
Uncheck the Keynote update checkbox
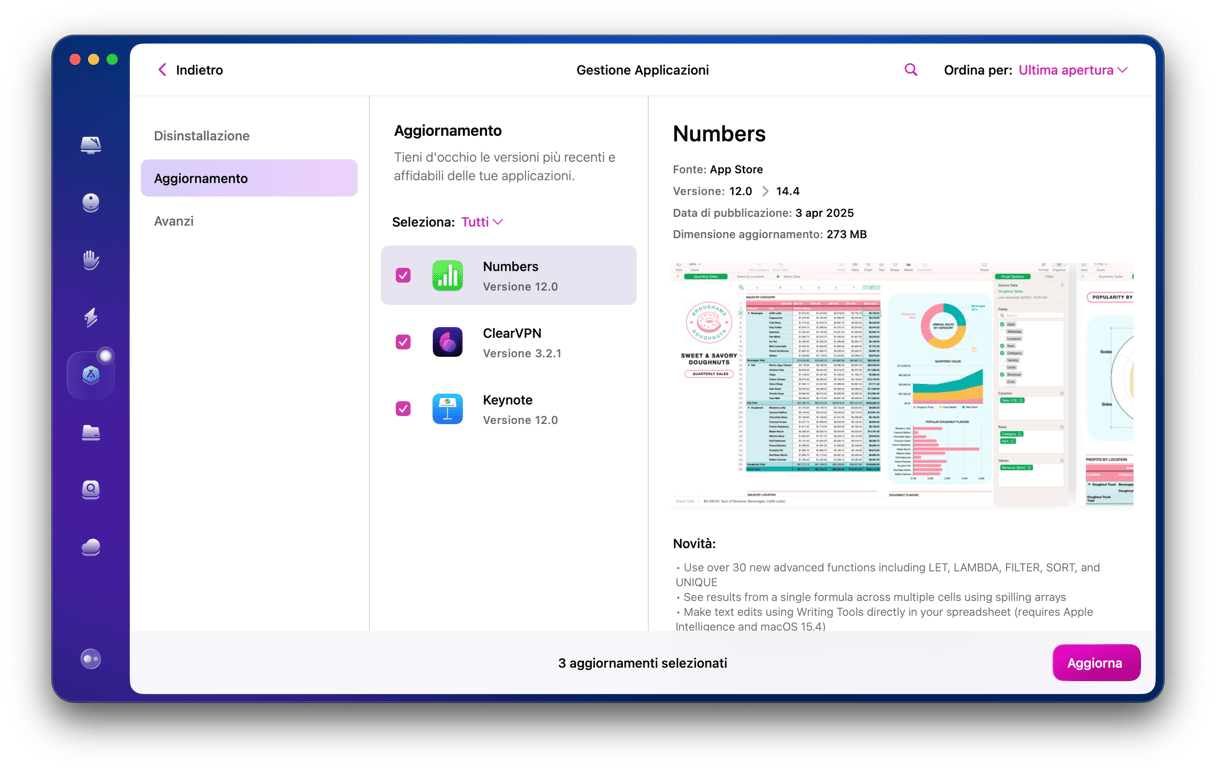tap(403, 409)
